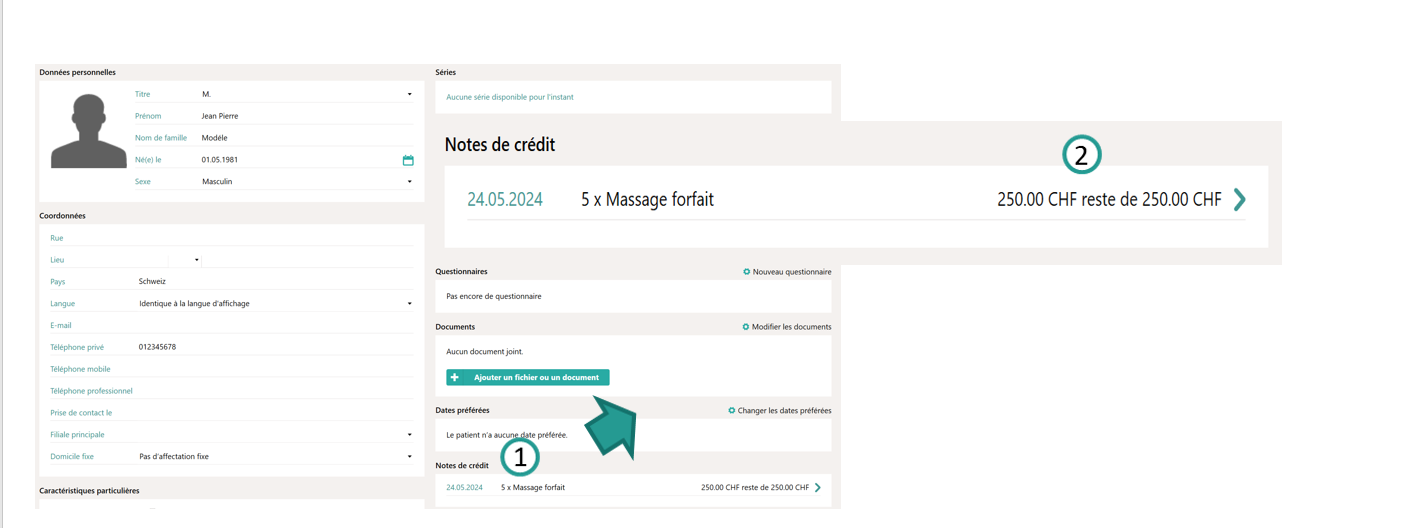Viewport: 1422px width, 528px height.
Task: Open the Titre dropdown
Action: pyautogui.click(x=409, y=94)
